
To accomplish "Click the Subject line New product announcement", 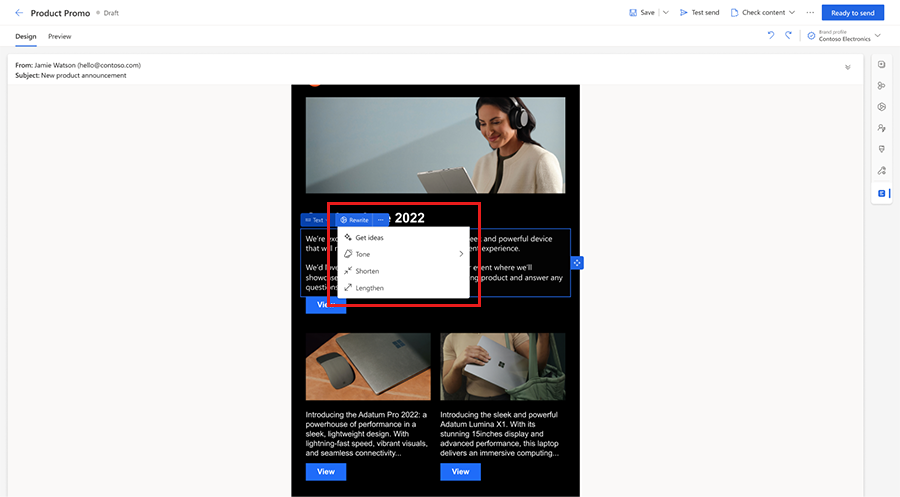I will click(71, 75).
